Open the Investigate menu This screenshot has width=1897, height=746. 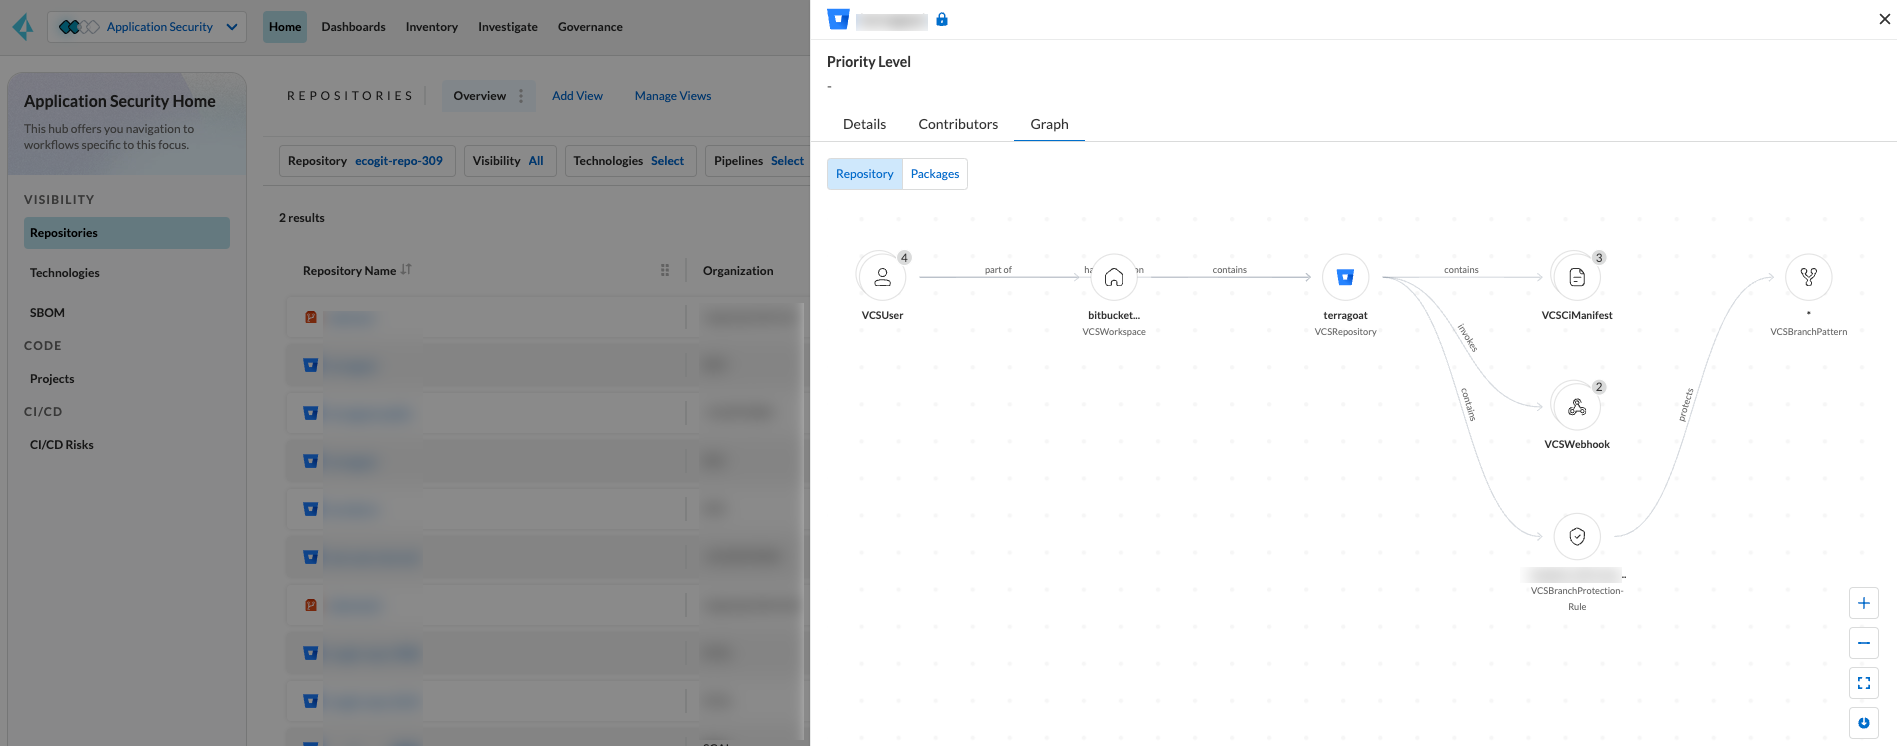point(508,27)
